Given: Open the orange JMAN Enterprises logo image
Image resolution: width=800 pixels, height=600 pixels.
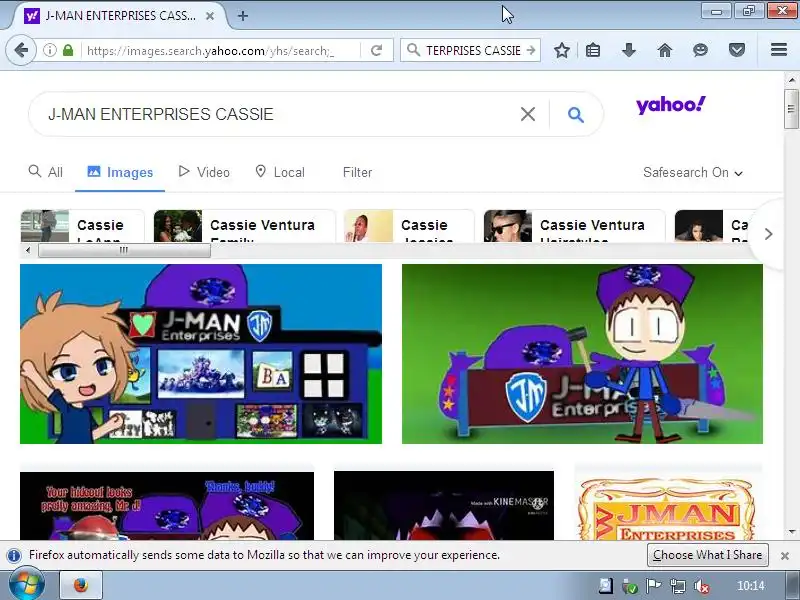Looking at the screenshot, I should pyautogui.click(x=668, y=506).
